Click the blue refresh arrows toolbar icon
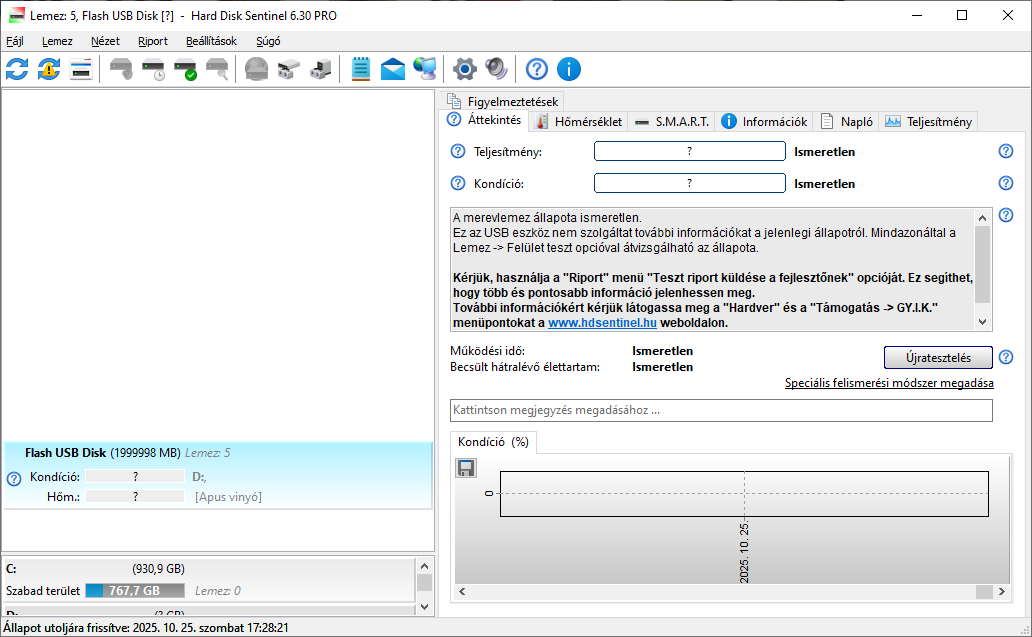 click(17, 69)
